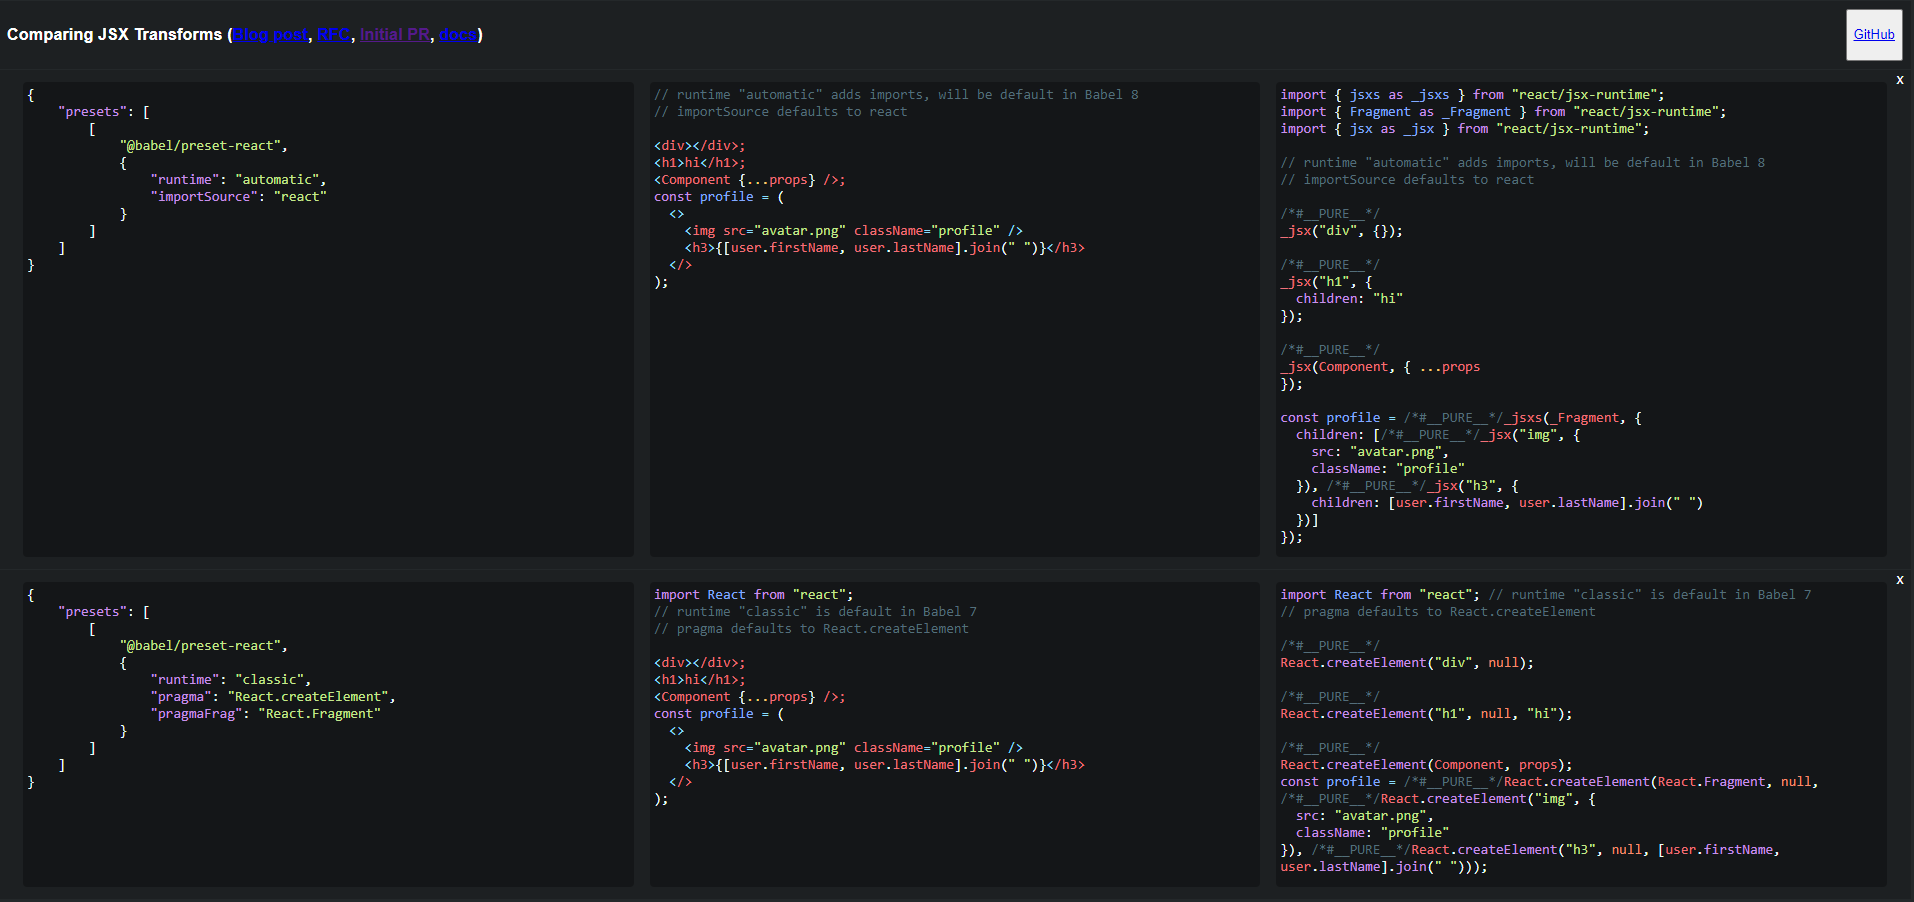Click the _jsx("h1", { output line
Screen dimensions: 1914x902
[1327, 282]
